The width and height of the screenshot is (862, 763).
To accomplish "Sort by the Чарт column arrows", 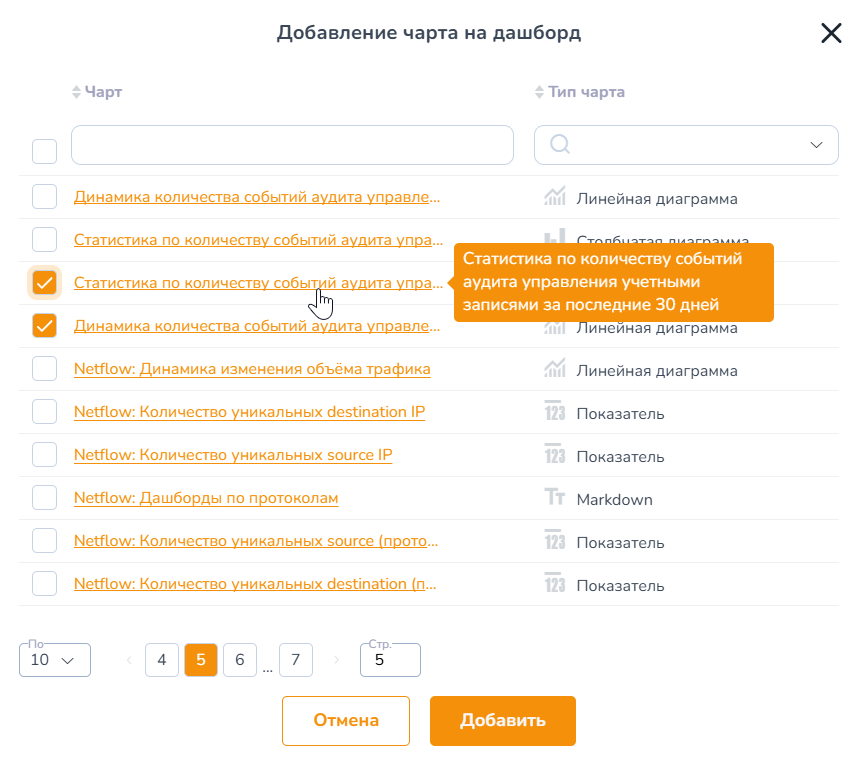I will pyautogui.click(x=76, y=92).
